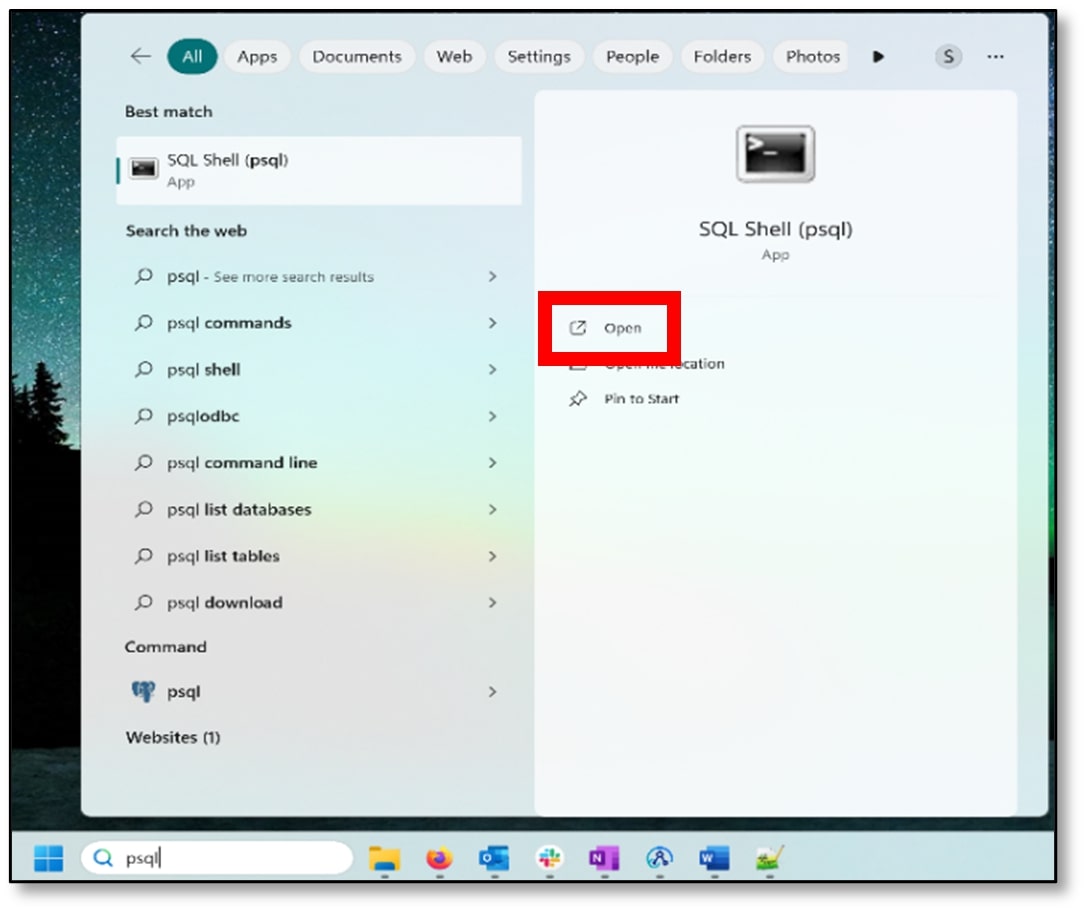Expand chevron for psql command line

[x=492, y=462]
